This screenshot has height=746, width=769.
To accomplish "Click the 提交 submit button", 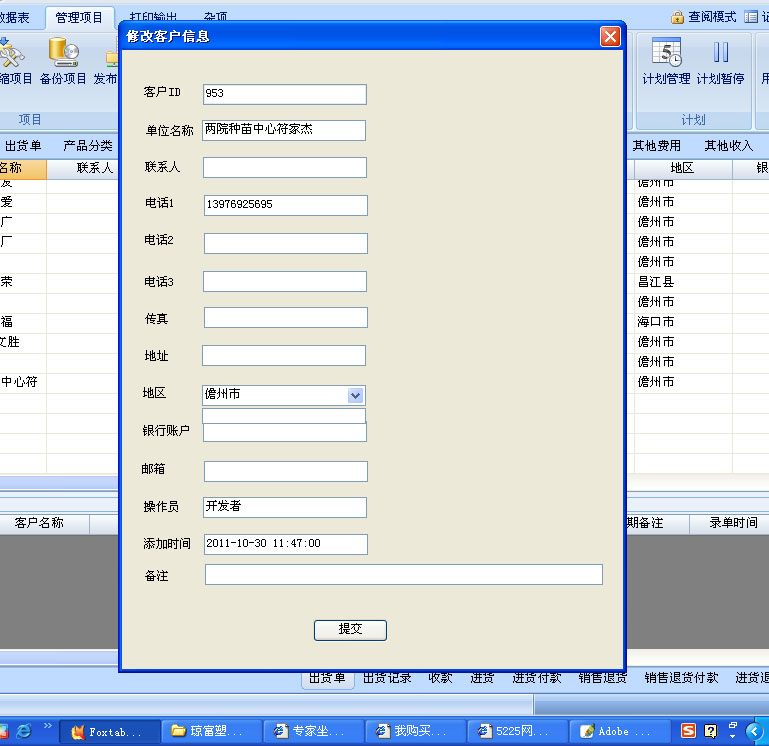I will pos(350,629).
